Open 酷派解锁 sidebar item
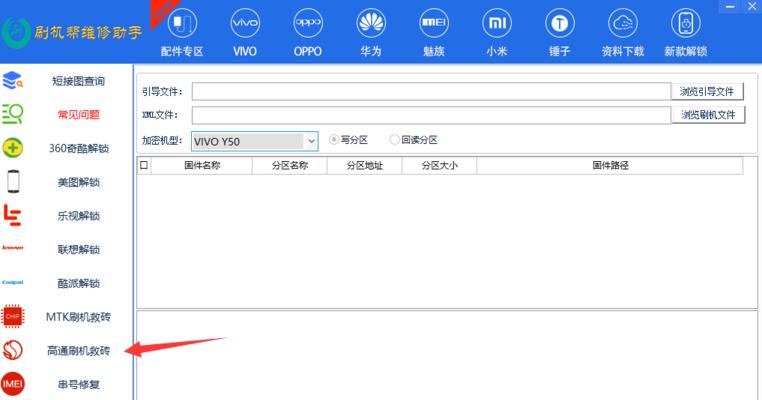This screenshot has height=400, width=762. coord(79,283)
